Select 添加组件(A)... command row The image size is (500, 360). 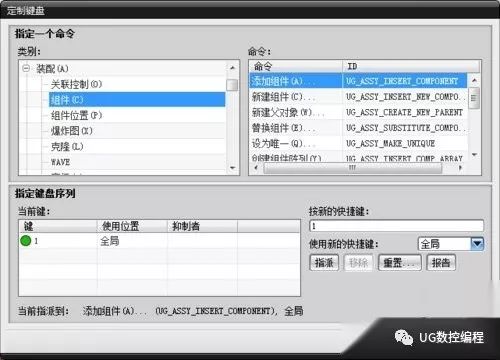point(358,81)
